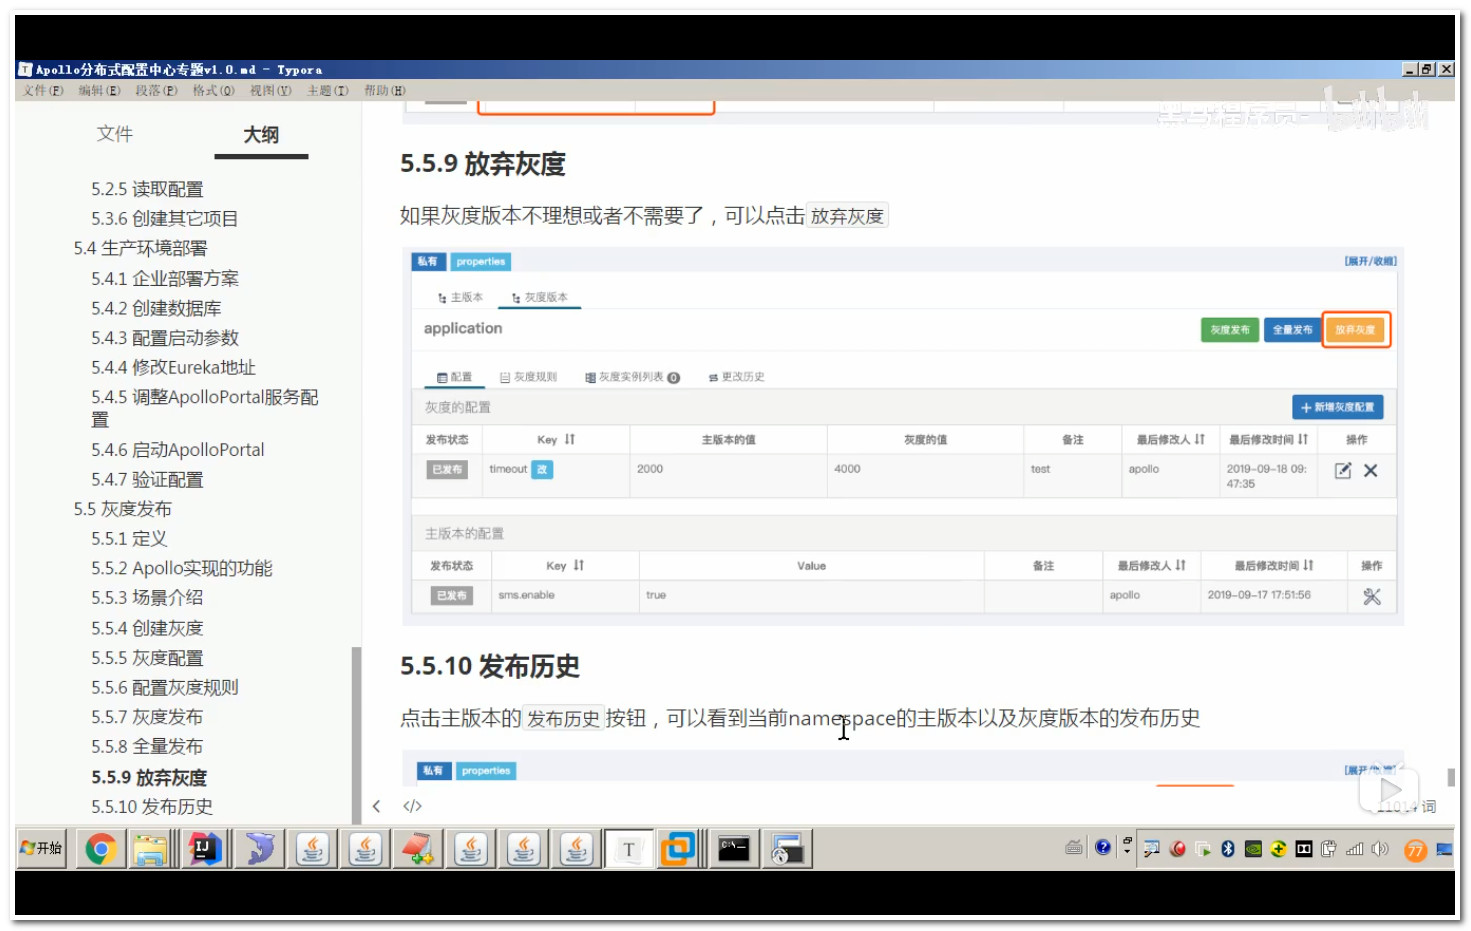Jump to outline item 5.4.7 验证配置

click(x=147, y=480)
